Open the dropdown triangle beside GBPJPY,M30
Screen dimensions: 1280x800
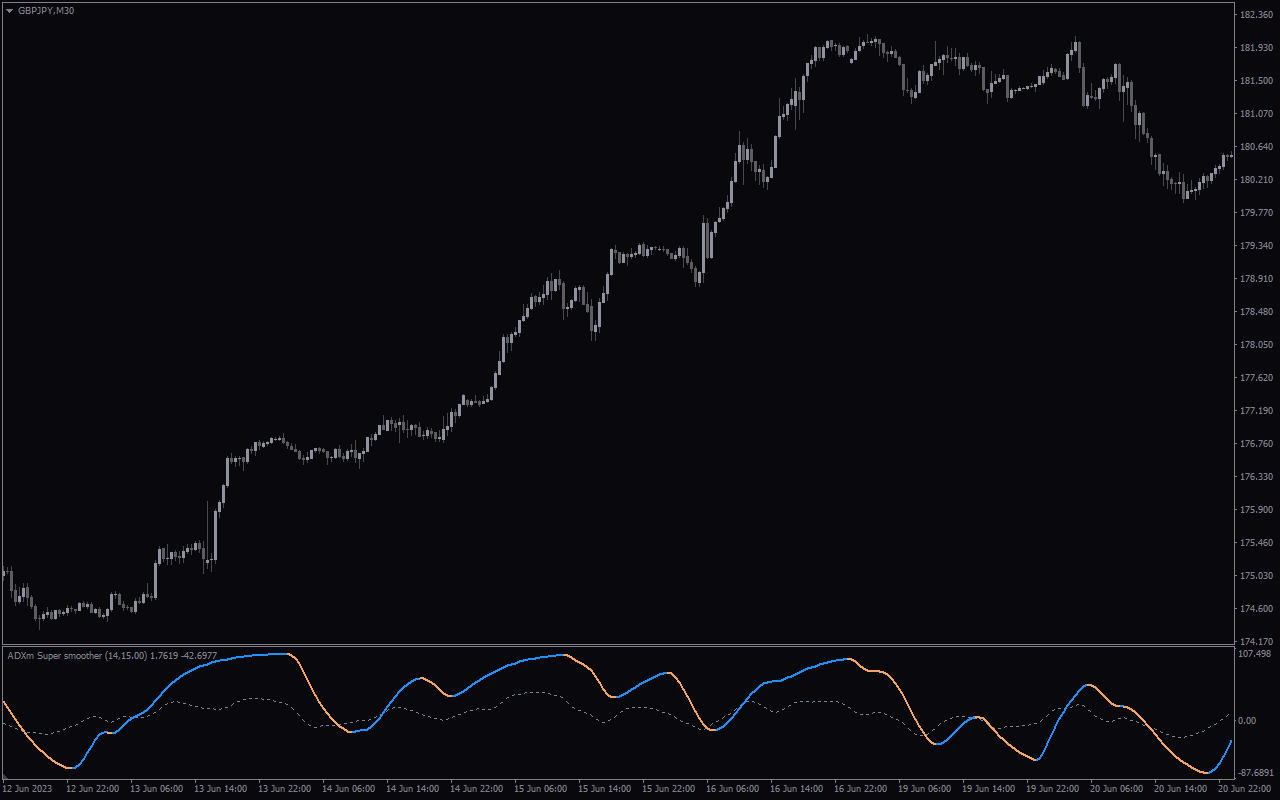click(10, 10)
